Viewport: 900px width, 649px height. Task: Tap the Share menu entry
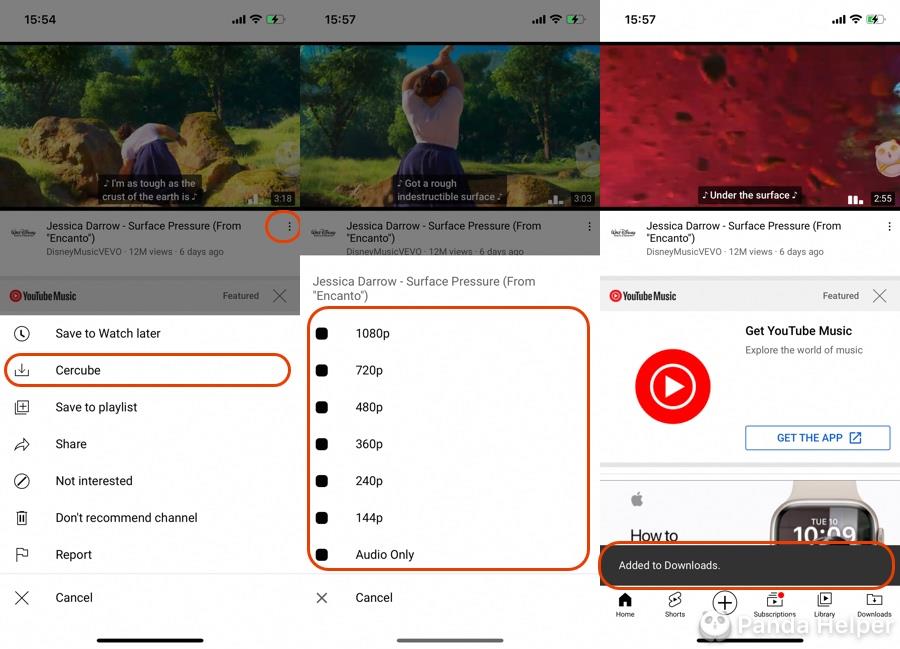coord(150,444)
